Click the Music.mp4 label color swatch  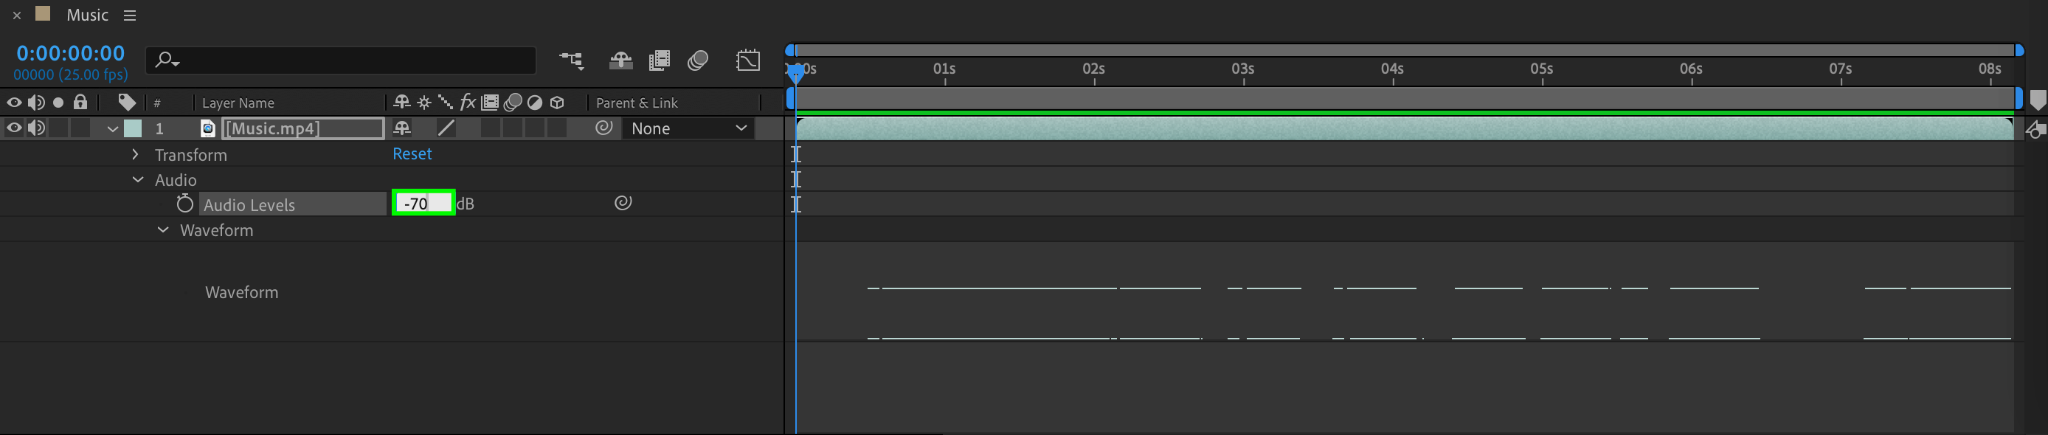(133, 128)
